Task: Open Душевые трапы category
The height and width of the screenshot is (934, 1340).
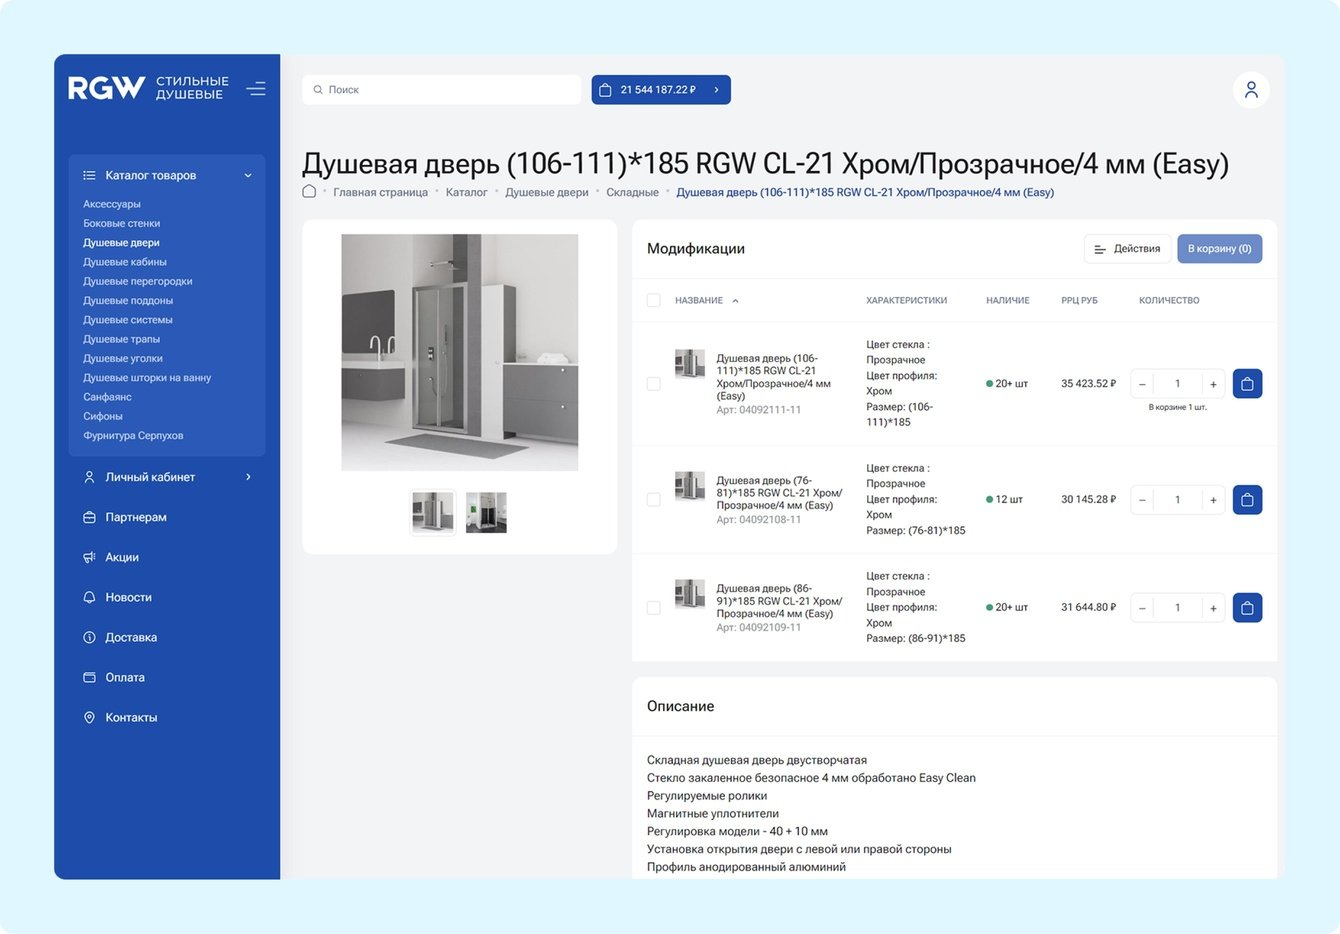Action: coord(122,339)
